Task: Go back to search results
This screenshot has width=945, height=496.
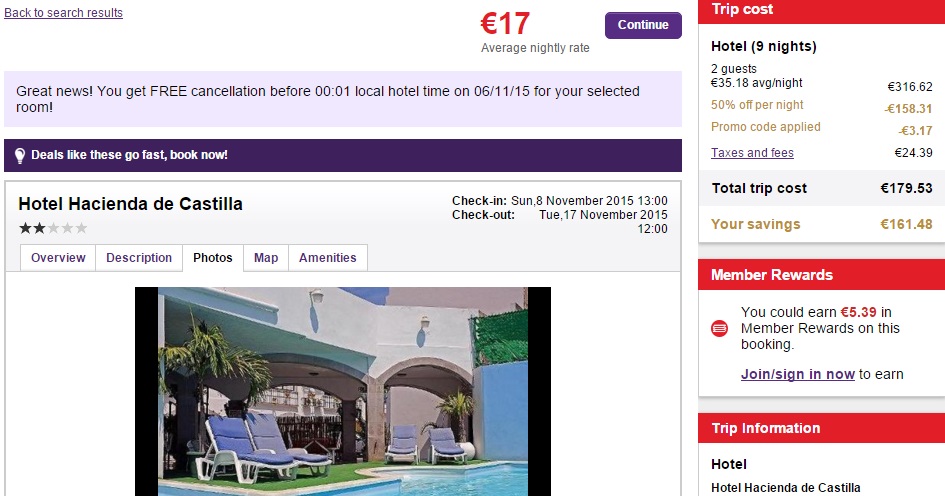Action: click(x=64, y=13)
